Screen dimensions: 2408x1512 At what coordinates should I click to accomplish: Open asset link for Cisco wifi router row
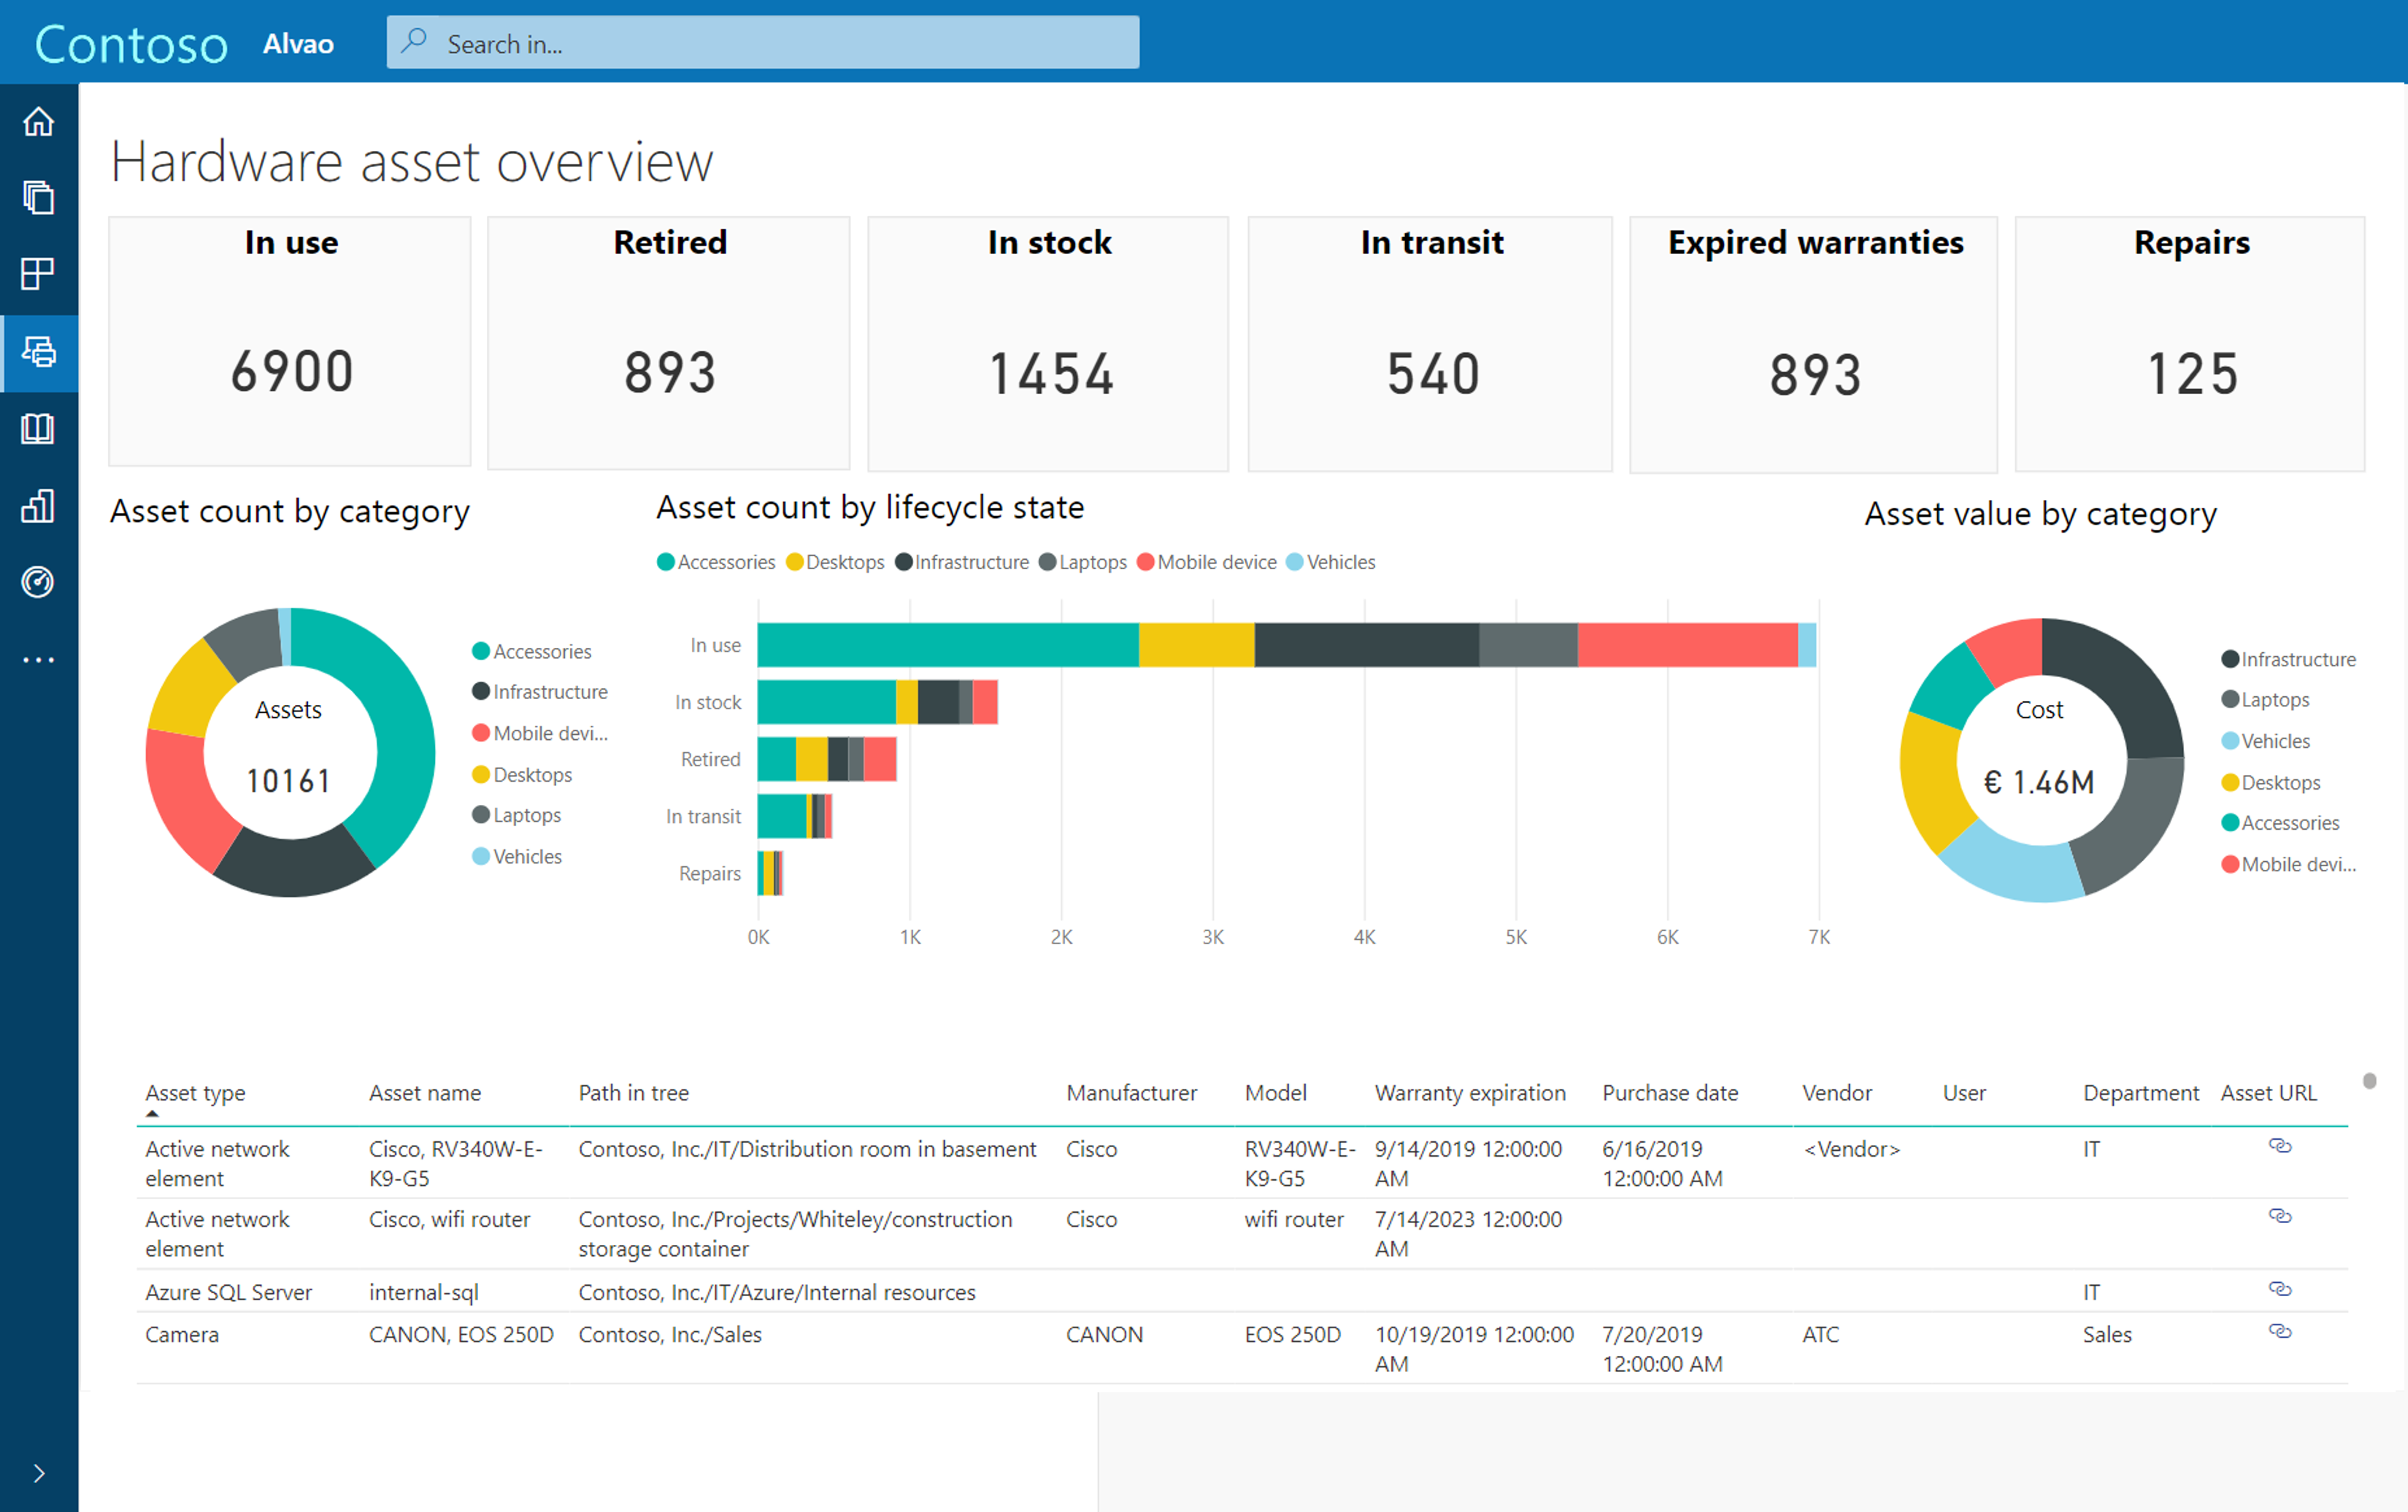(2279, 1216)
